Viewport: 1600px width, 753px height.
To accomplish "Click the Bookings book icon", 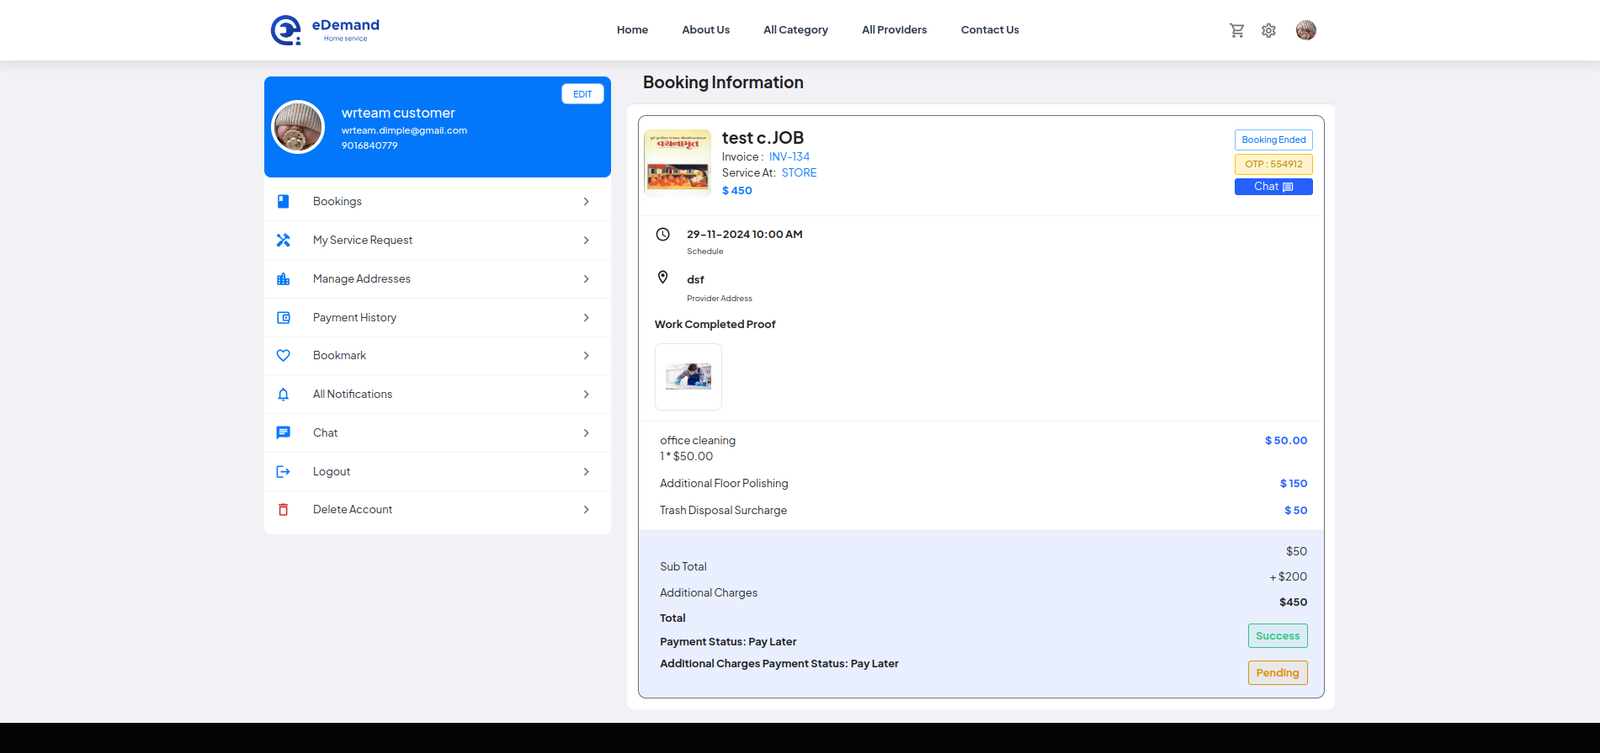I will pyautogui.click(x=283, y=201).
